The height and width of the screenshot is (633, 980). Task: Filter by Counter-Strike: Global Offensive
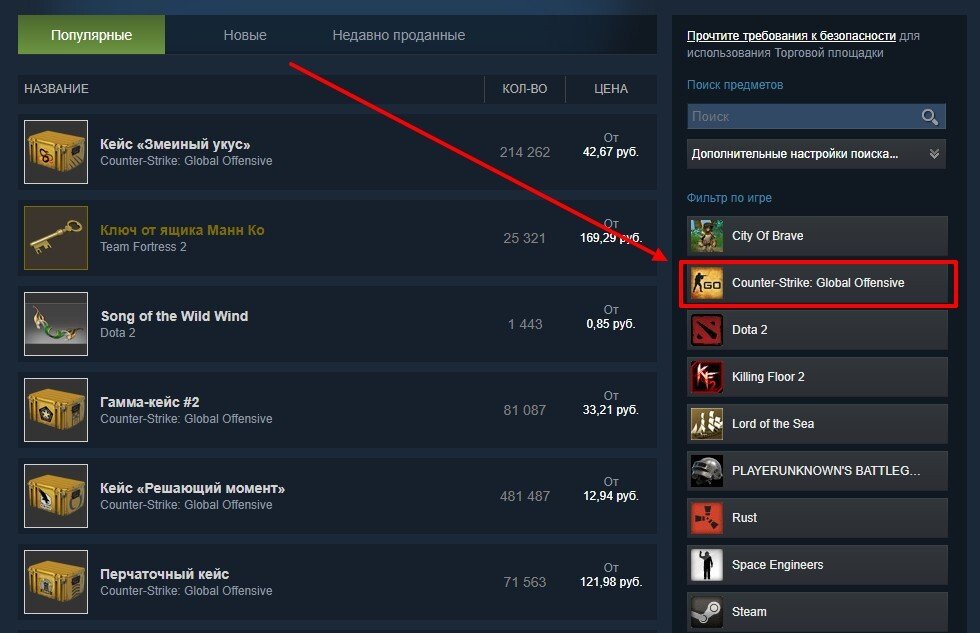coord(818,283)
